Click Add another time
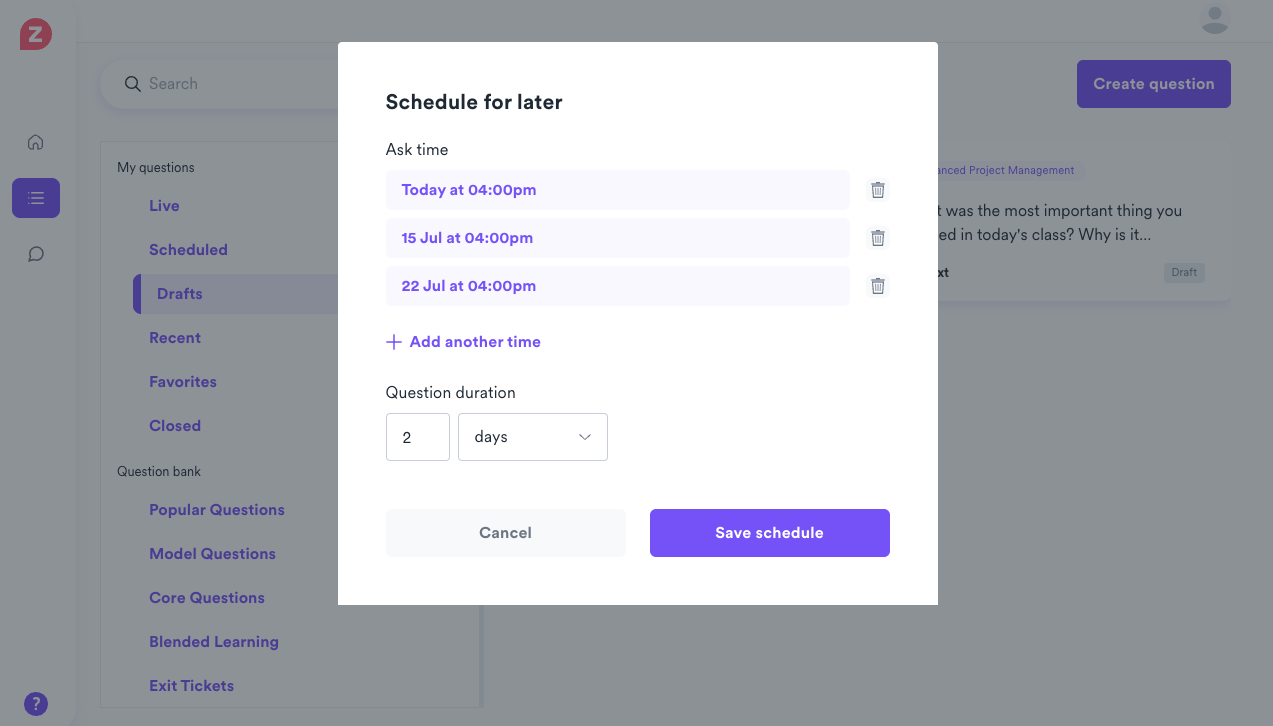The height and width of the screenshot is (726, 1273). (464, 342)
